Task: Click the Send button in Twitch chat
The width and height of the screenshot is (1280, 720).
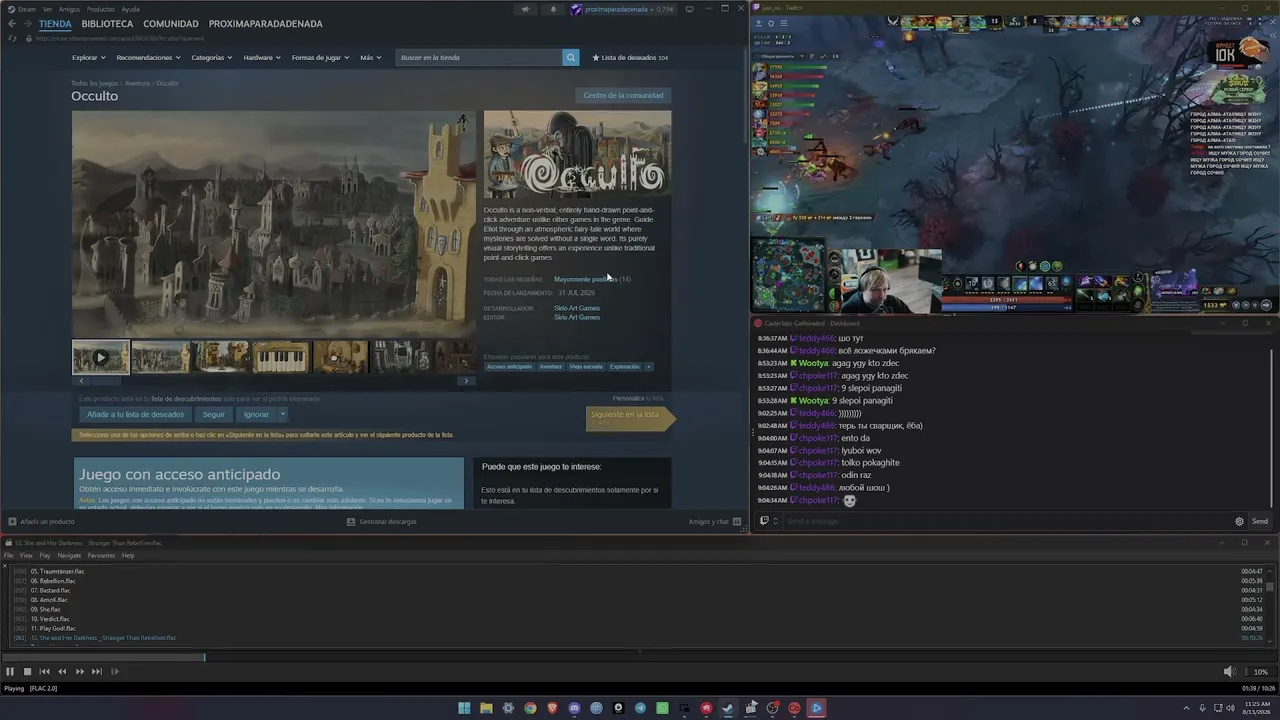Action: [x=1260, y=521]
